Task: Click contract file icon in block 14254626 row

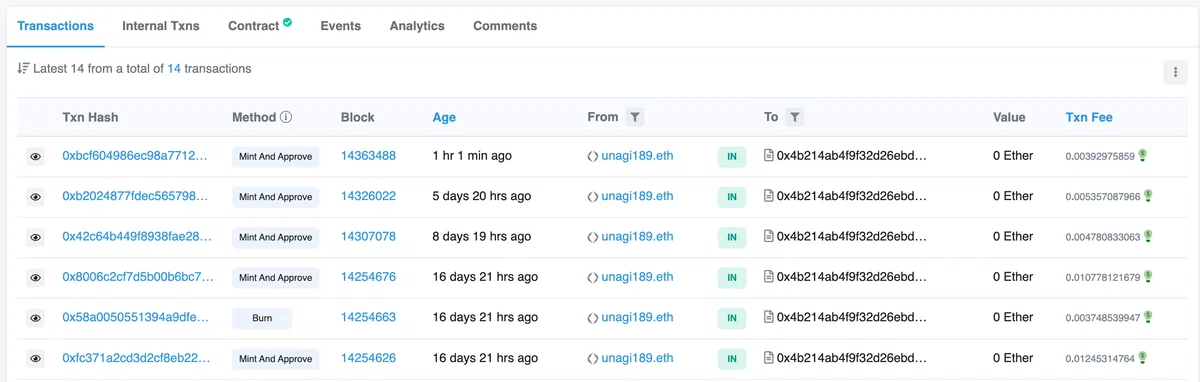Action: point(768,358)
